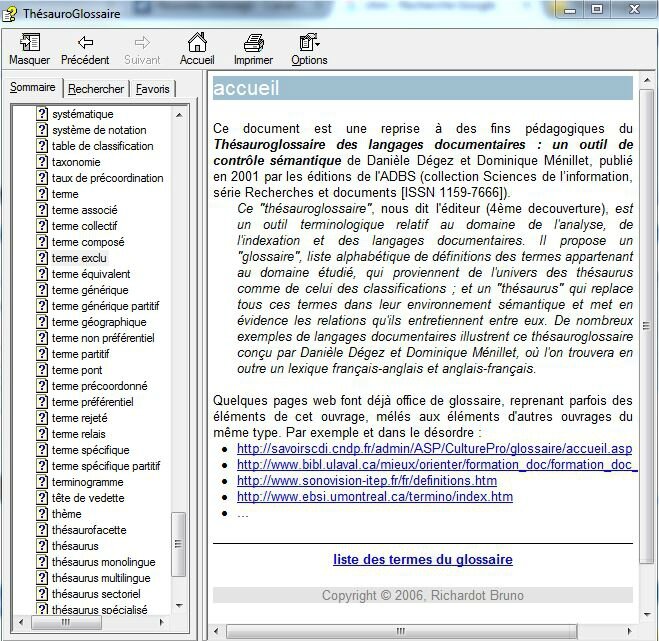The height and width of the screenshot is (641, 659).
Task: Click tree panel scroll-down arrow
Action: (x=179, y=605)
